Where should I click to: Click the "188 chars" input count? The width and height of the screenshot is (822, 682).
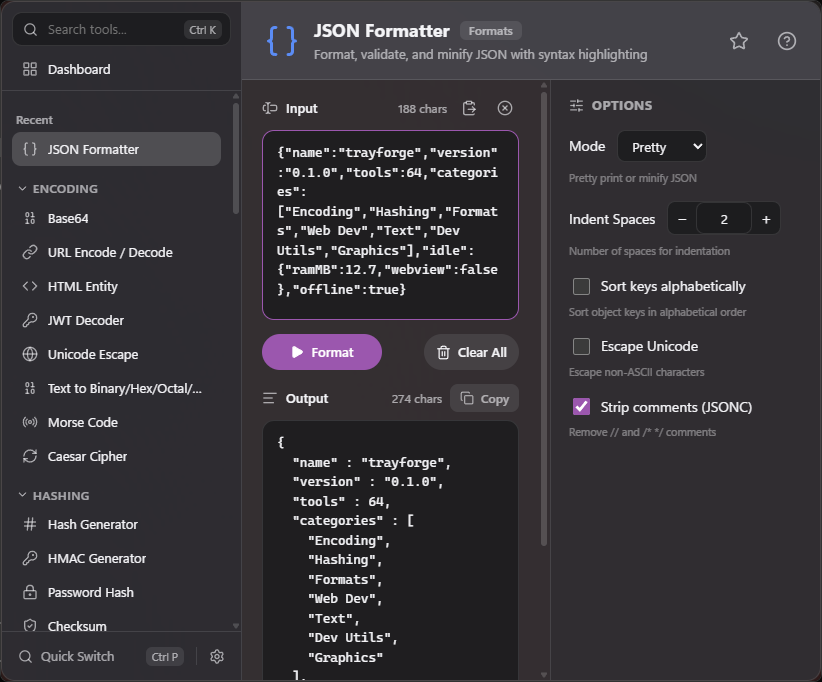(x=422, y=109)
